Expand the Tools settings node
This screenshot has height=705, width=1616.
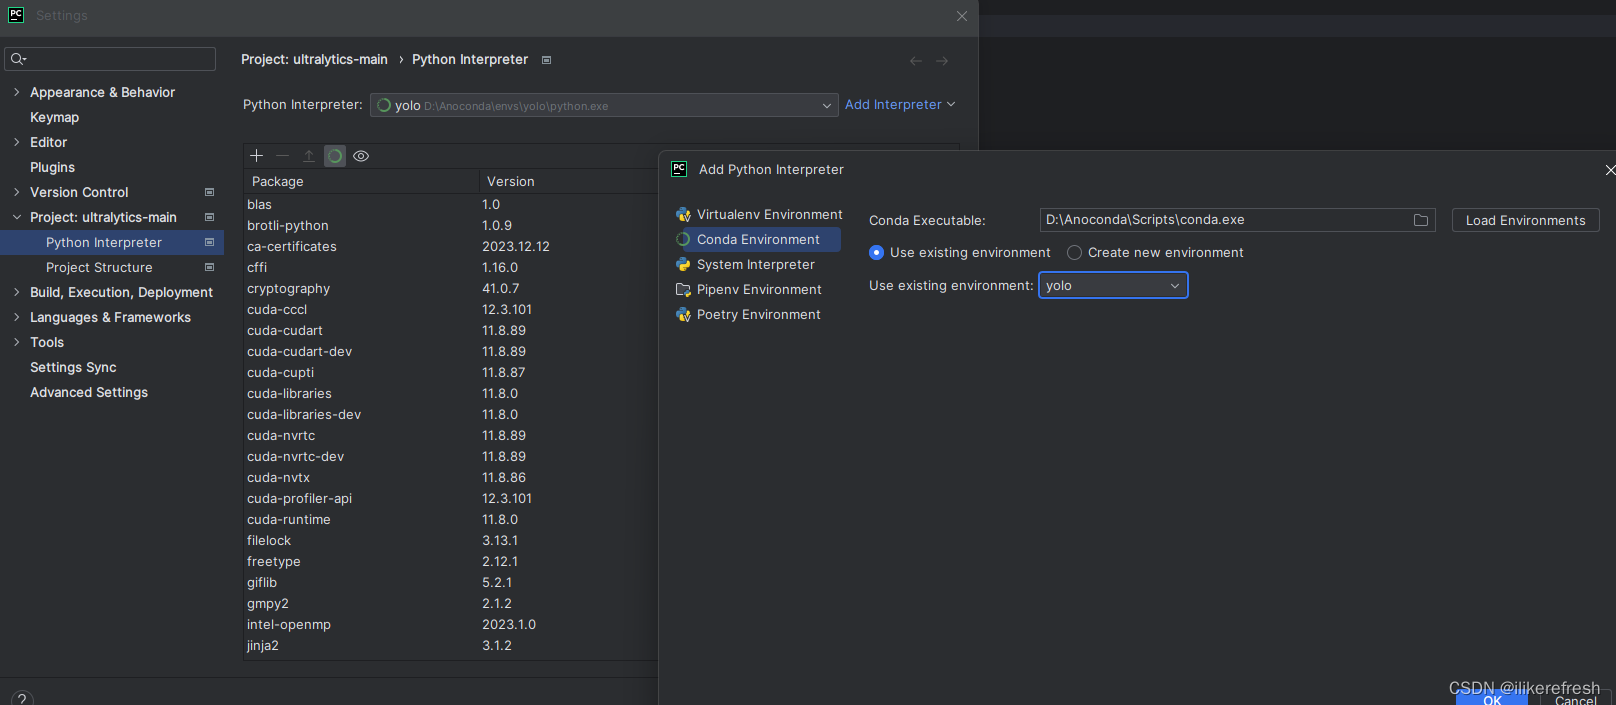pos(16,342)
